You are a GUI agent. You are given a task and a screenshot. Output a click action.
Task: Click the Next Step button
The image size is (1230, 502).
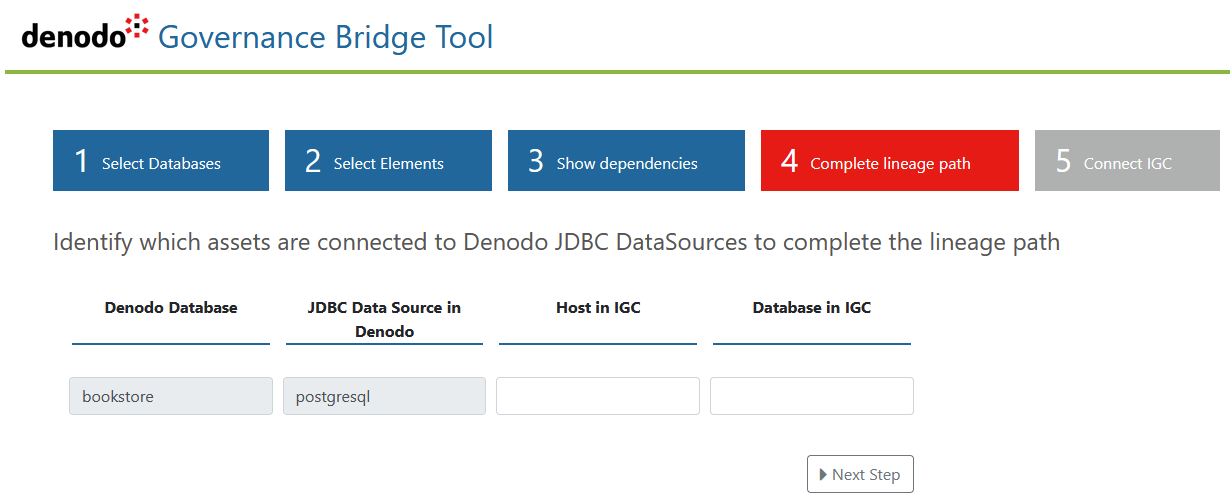(x=860, y=474)
